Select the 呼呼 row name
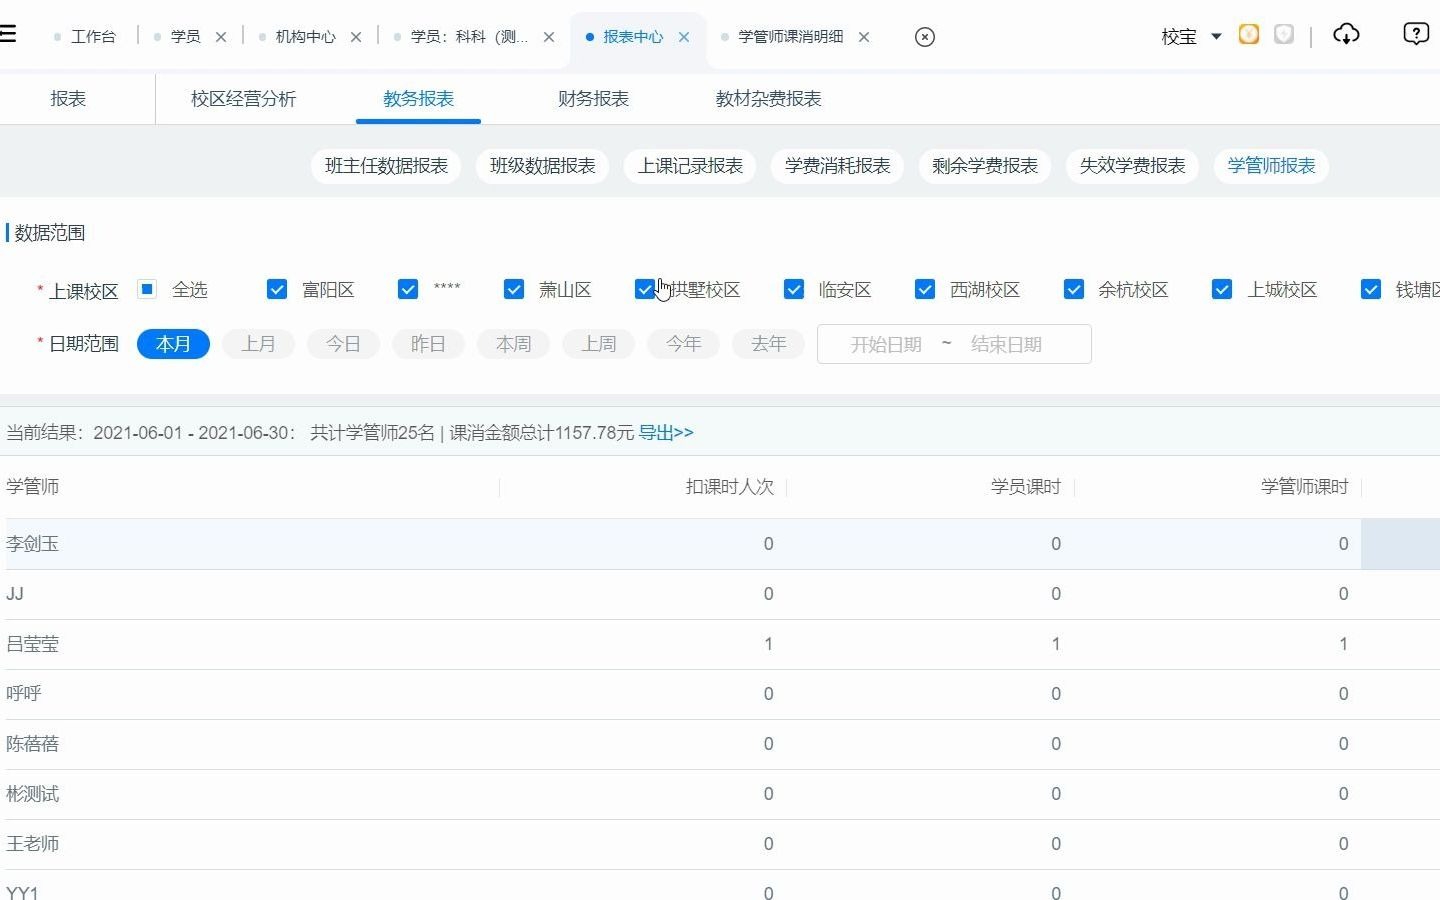The width and height of the screenshot is (1440, 900). pyautogui.click(x=24, y=694)
